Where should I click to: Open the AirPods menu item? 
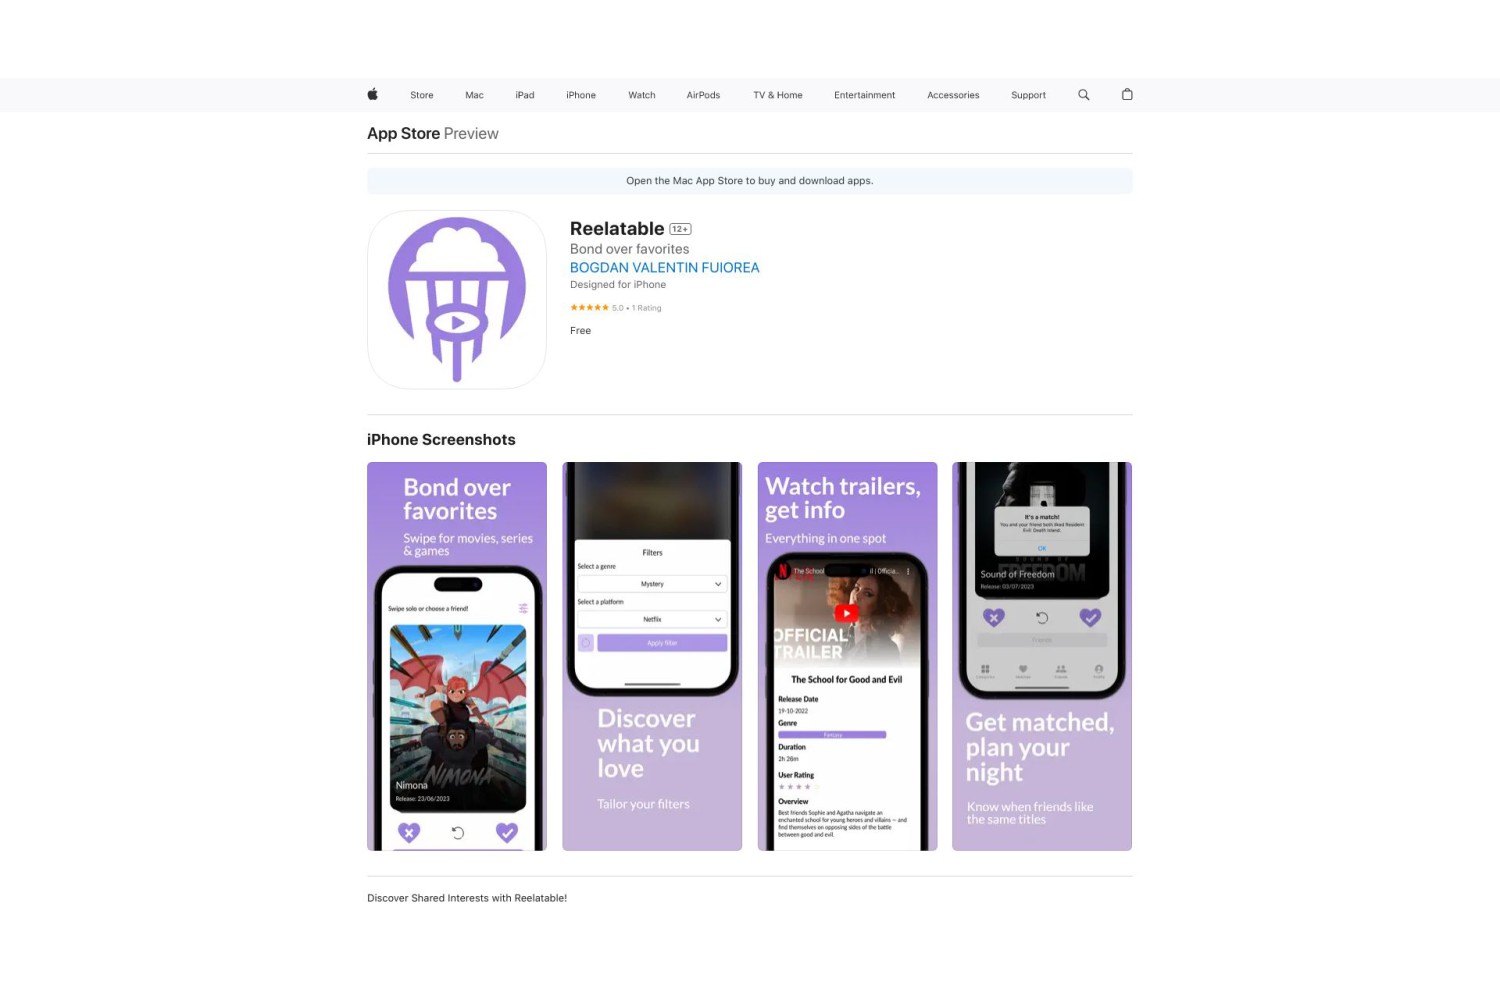click(x=703, y=95)
